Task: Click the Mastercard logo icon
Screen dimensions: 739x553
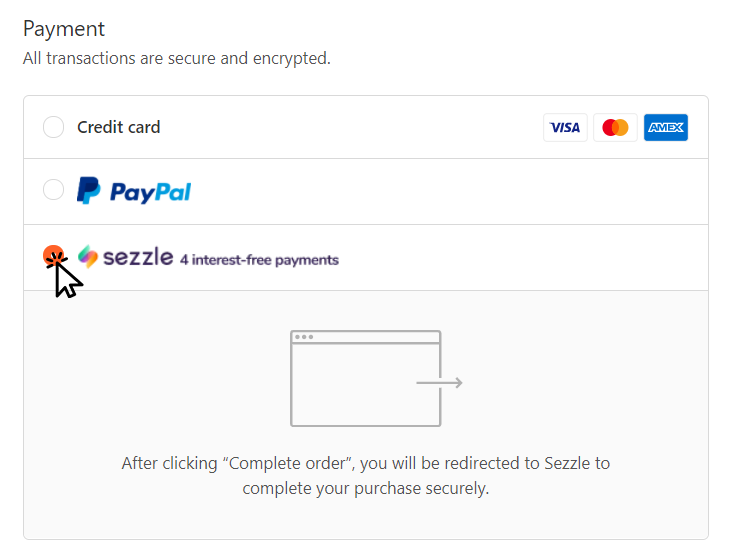Action: coord(616,127)
